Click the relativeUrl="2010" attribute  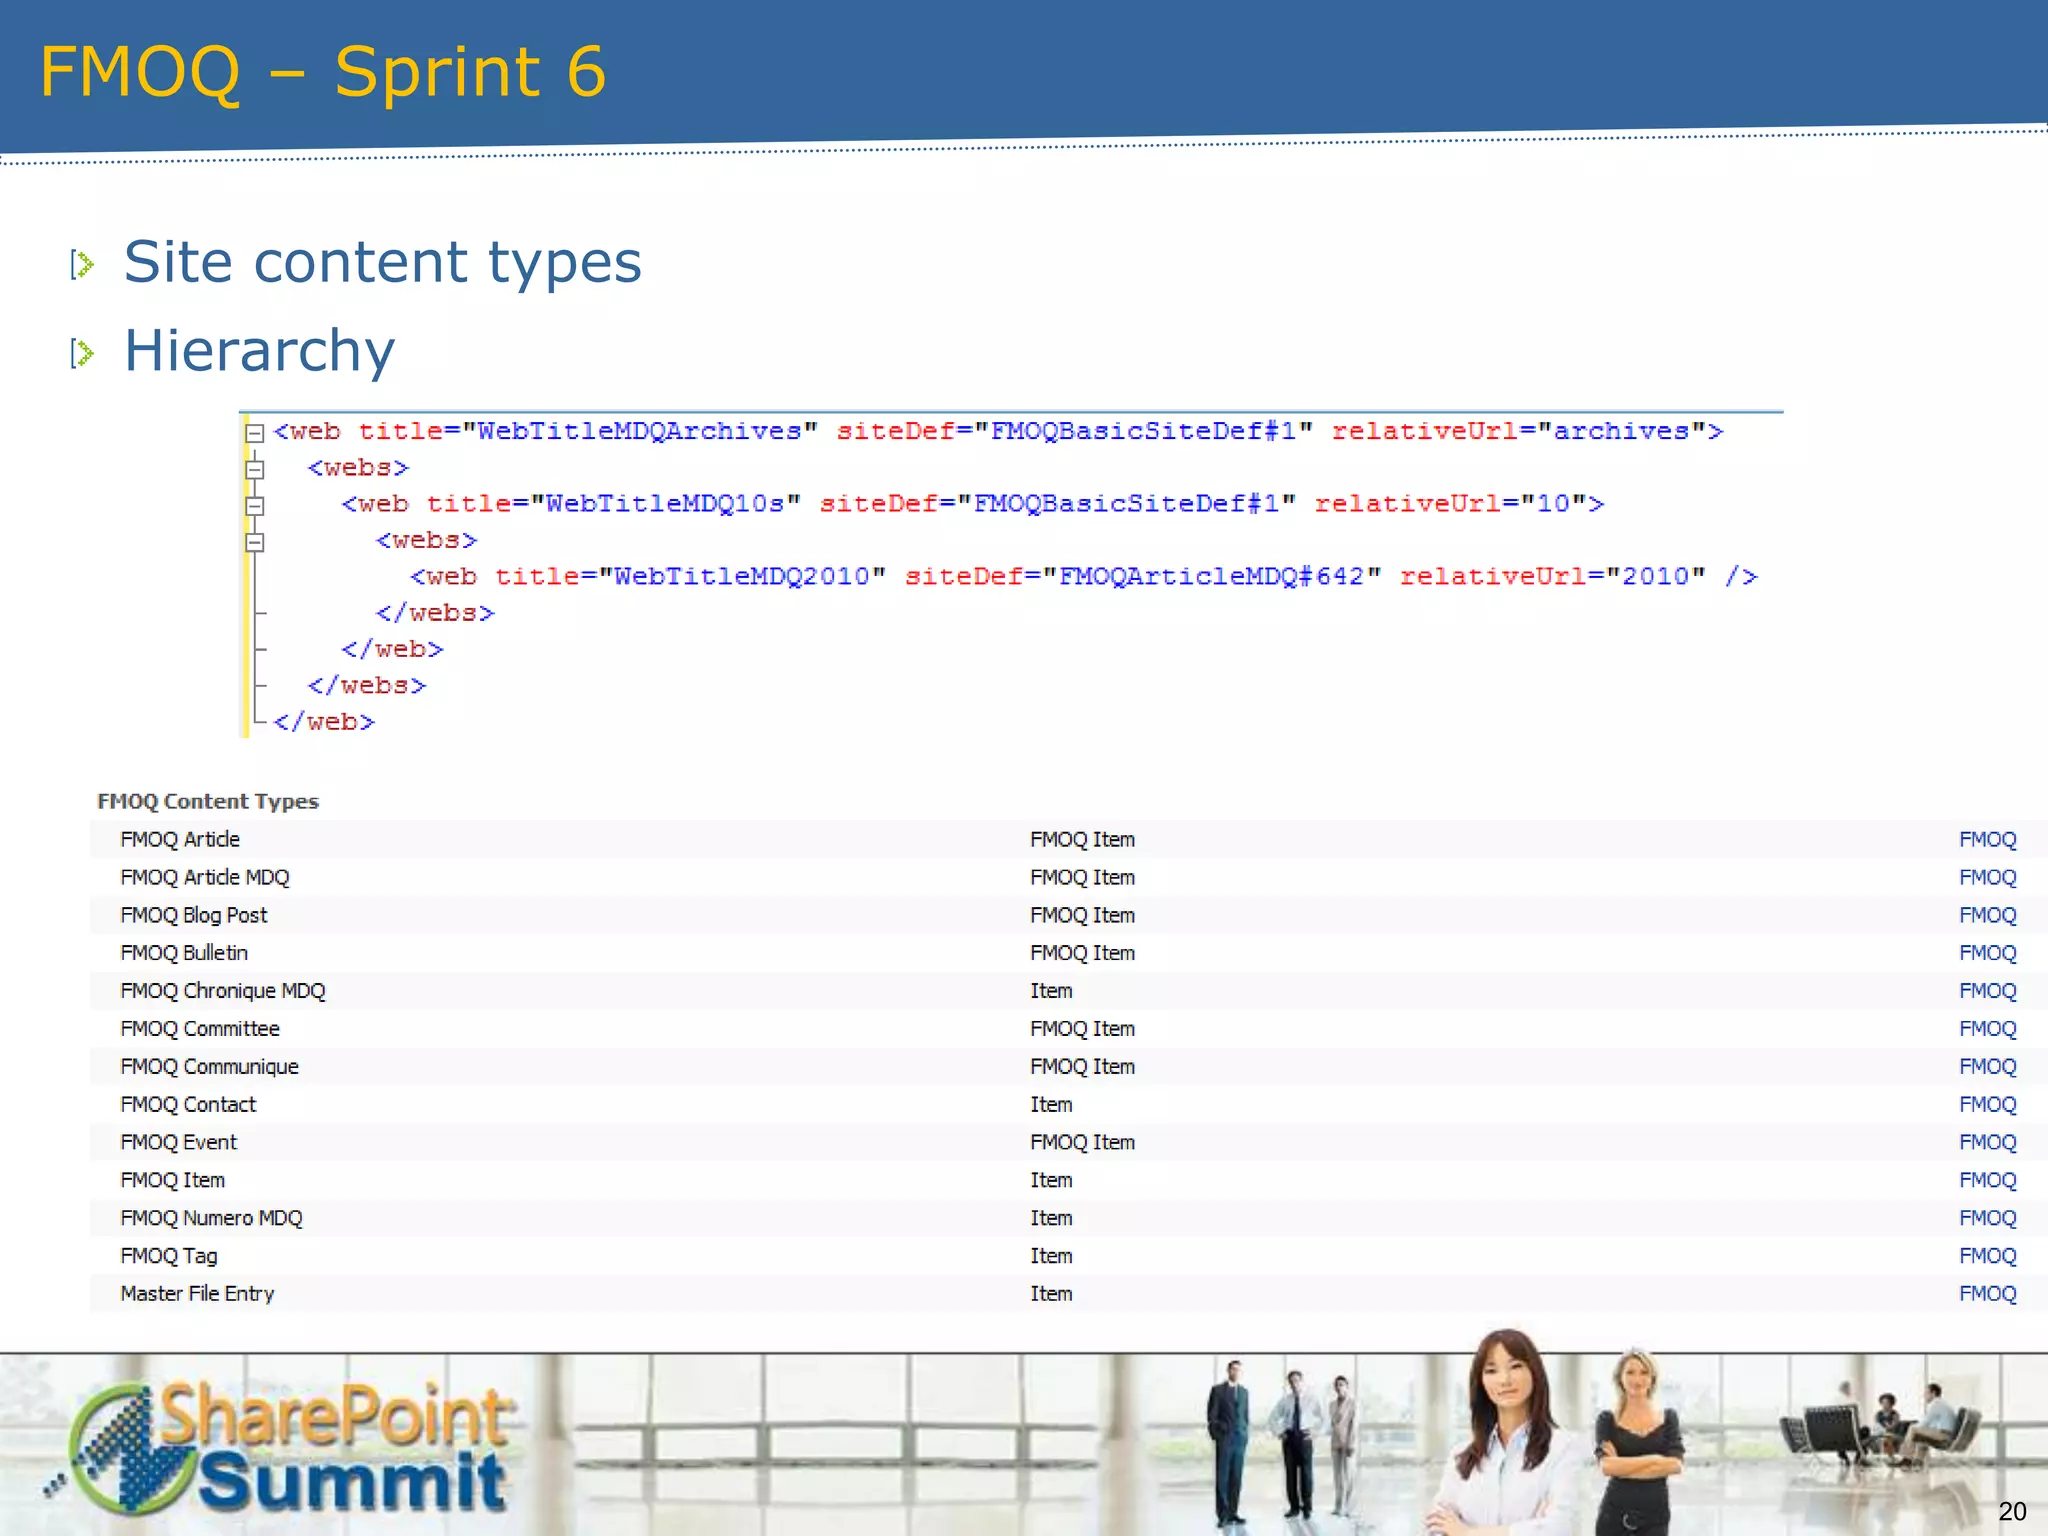pyautogui.click(x=1553, y=576)
